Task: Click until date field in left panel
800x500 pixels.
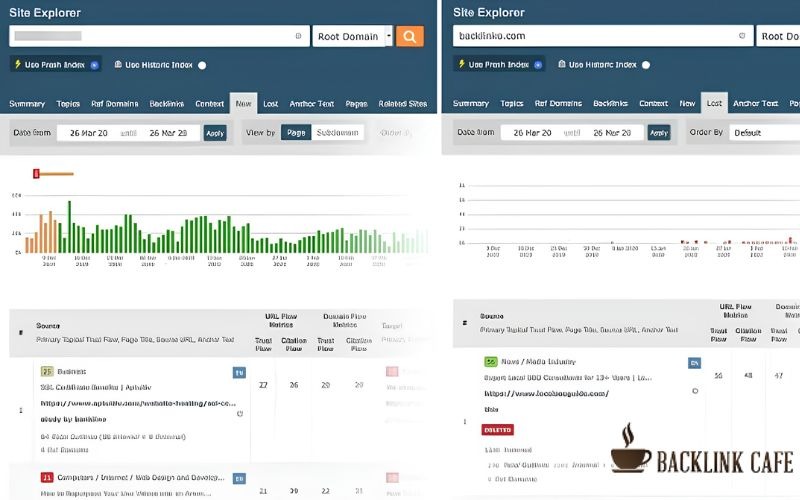Action: pos(168,133)
